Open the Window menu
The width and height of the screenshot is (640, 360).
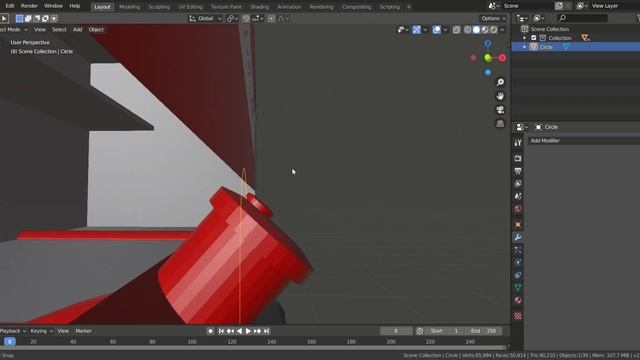click(53, 6)
